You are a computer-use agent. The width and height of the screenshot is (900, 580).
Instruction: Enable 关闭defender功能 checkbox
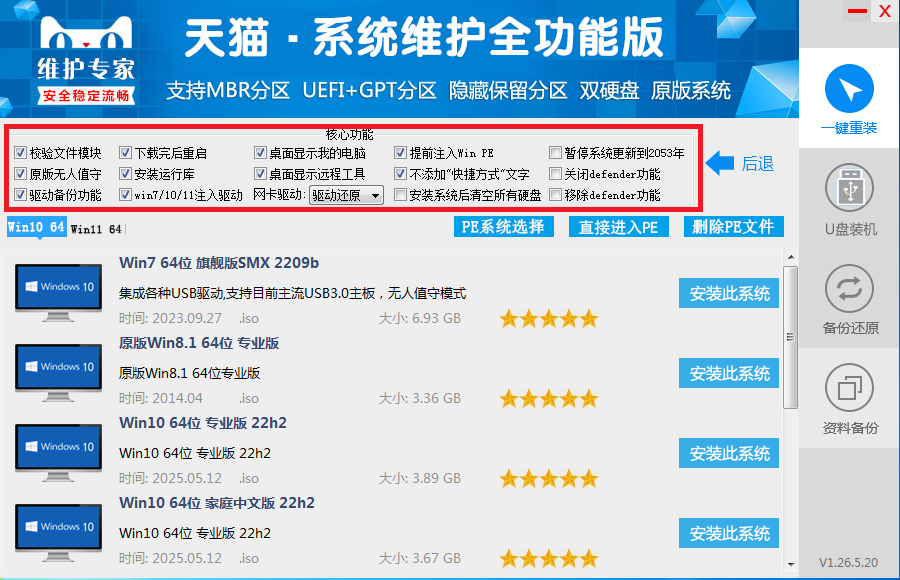click(555, 173)
